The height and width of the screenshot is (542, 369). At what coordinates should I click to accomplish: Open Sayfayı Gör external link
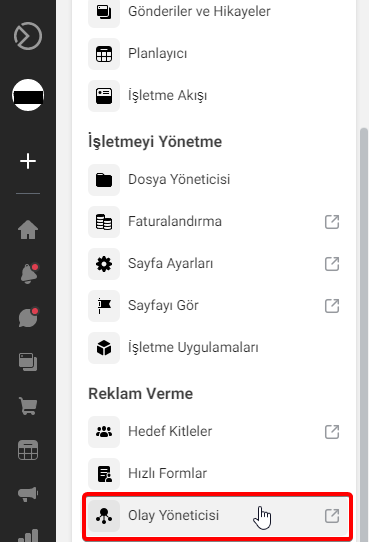[332, 306]
